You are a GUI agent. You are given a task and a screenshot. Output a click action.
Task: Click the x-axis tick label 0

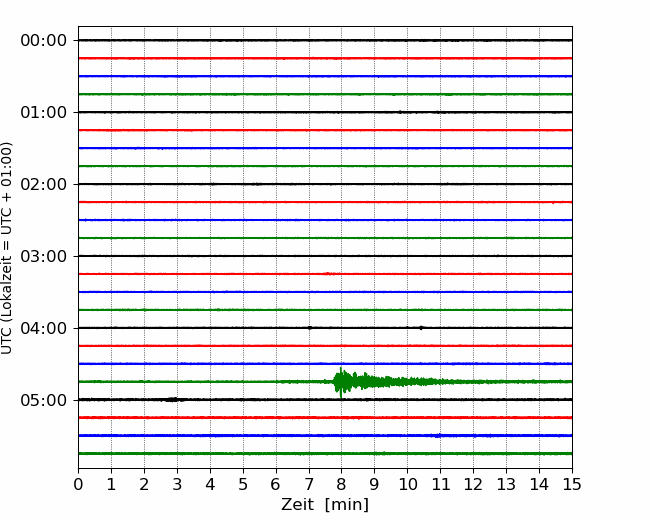(x=78, y=484)
